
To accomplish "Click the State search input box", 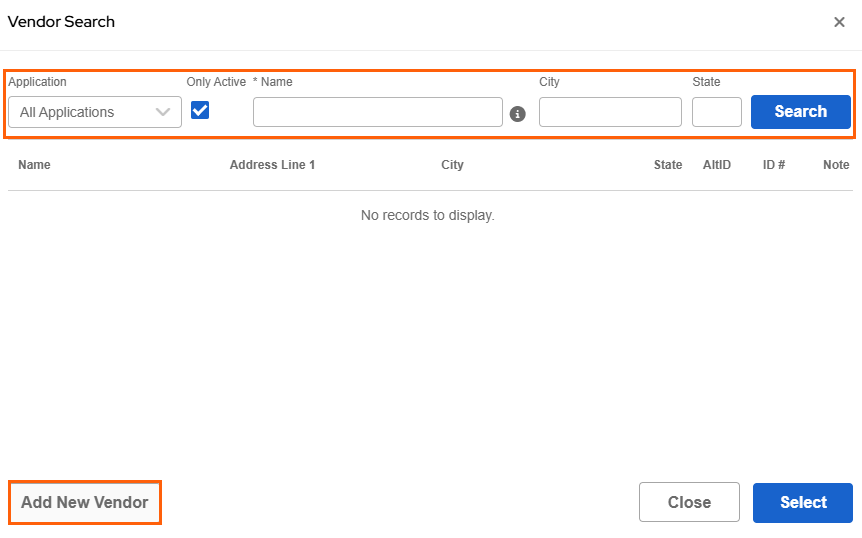I will (716, 112).
